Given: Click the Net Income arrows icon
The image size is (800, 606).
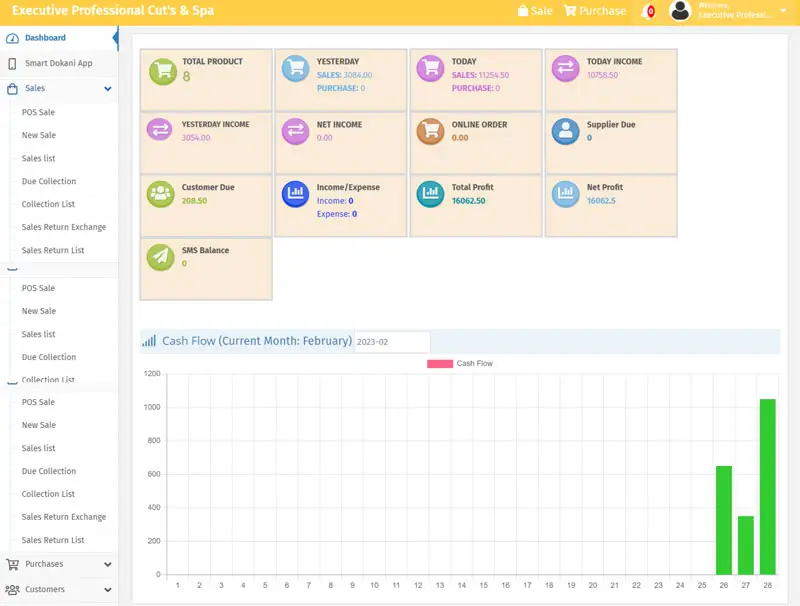Looking at the screenshot, I should click(x=296, y=132).
